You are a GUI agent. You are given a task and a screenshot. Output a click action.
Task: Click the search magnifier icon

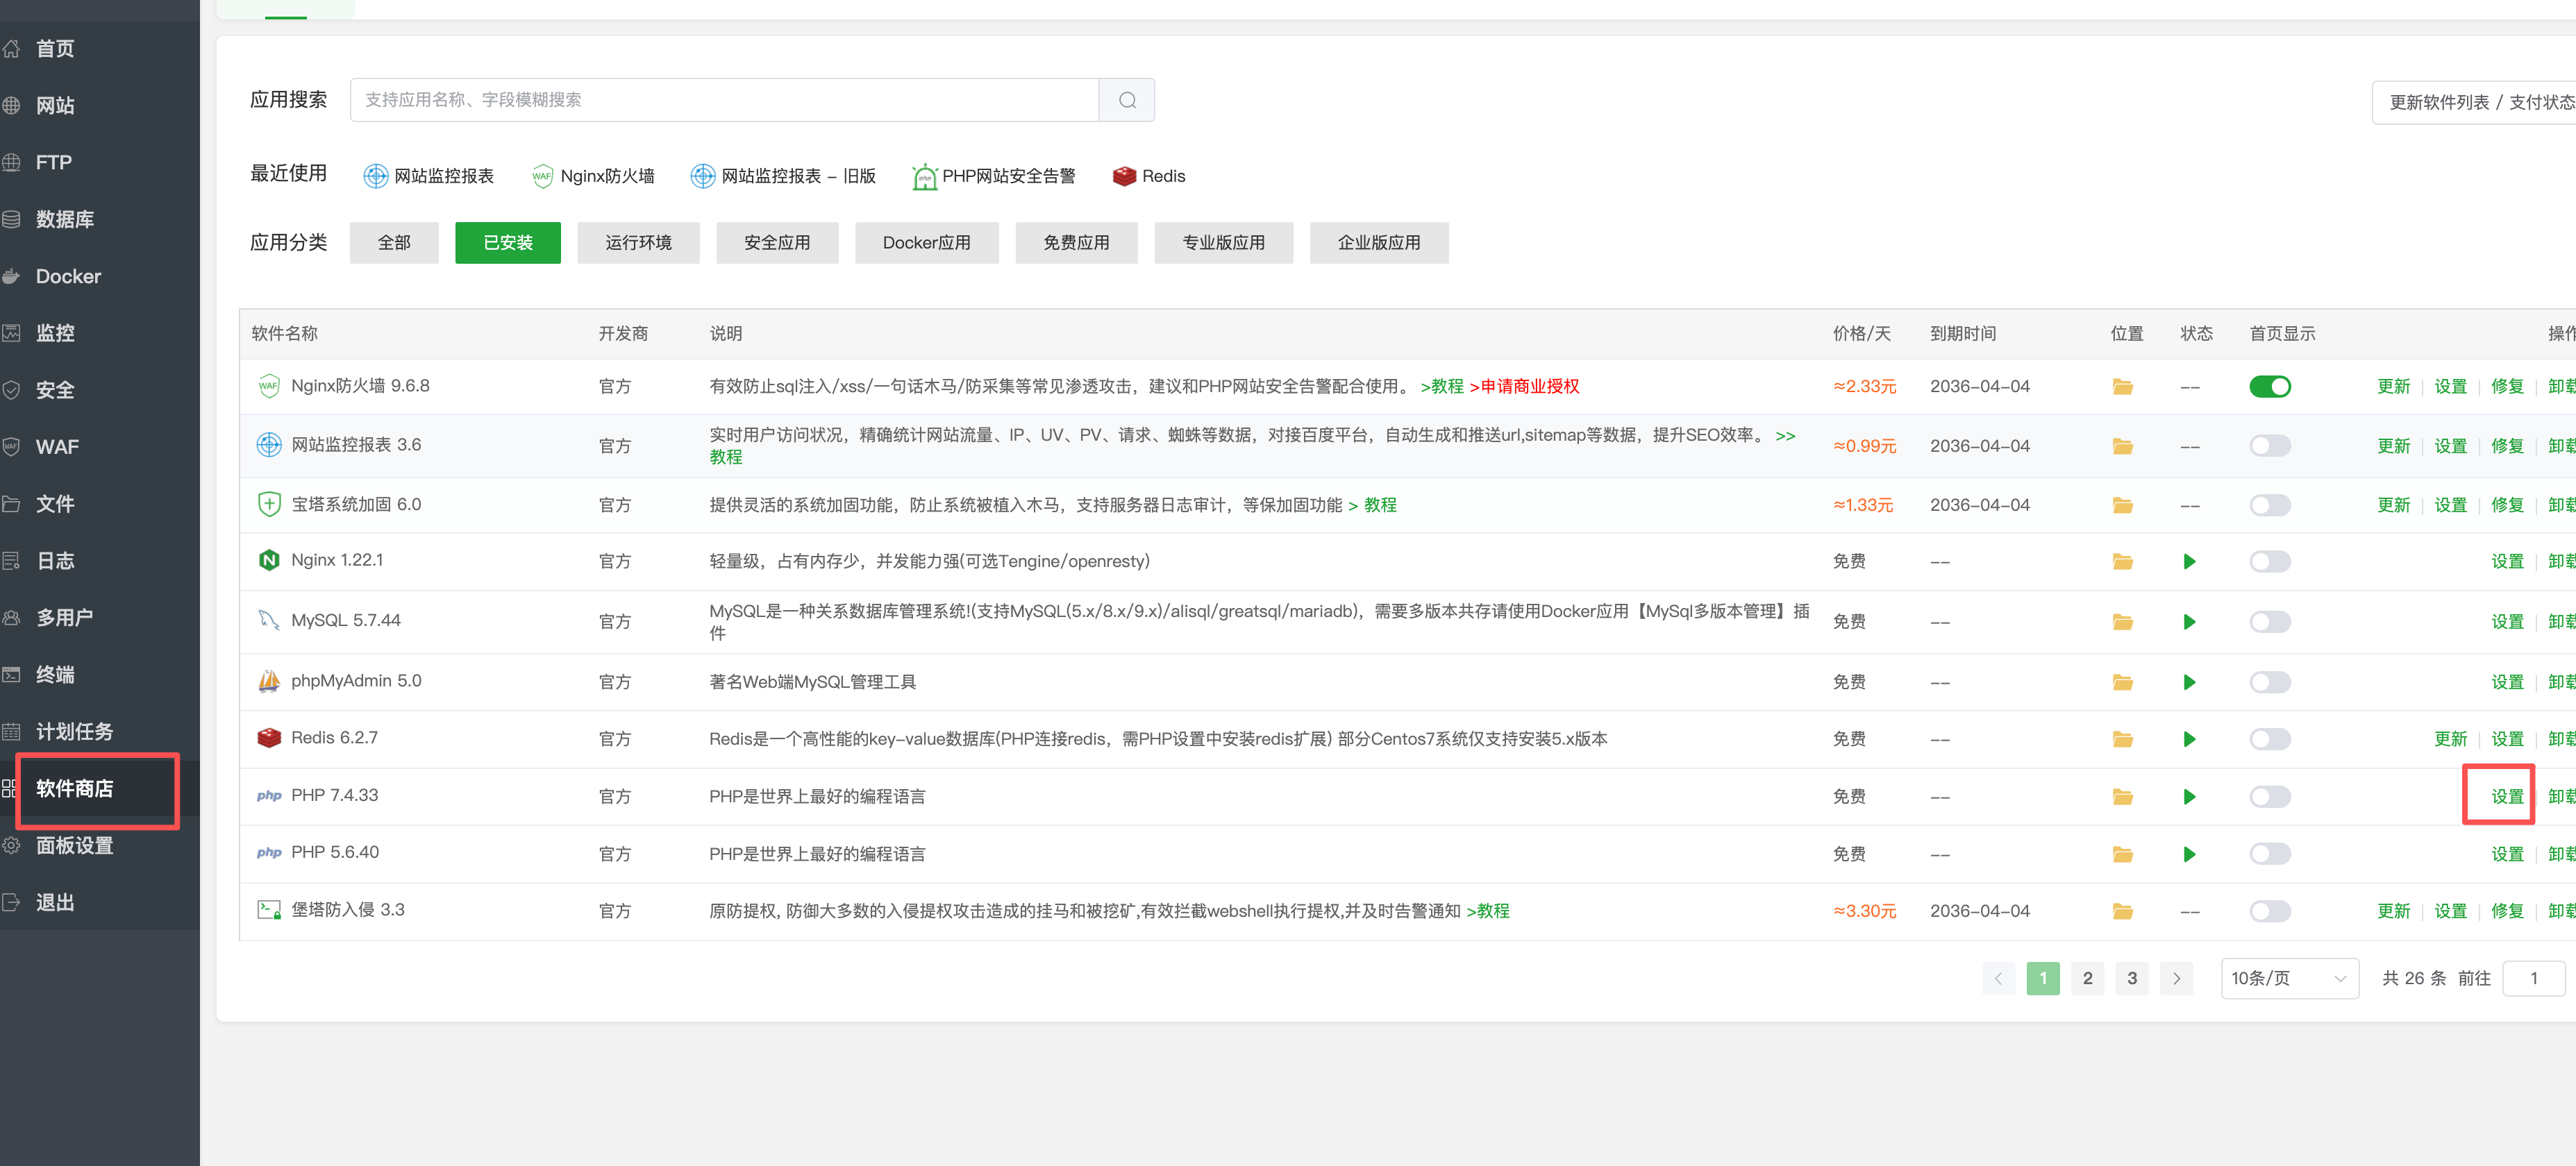pyautogui.click(x=1127, y=100)
